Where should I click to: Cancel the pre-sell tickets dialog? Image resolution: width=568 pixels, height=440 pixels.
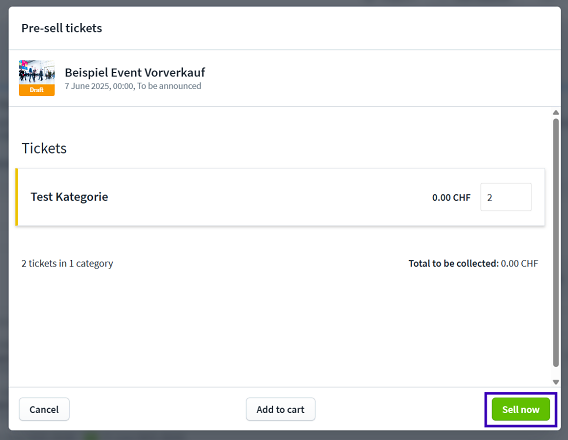pyautogui.click(x=44, y=409)
